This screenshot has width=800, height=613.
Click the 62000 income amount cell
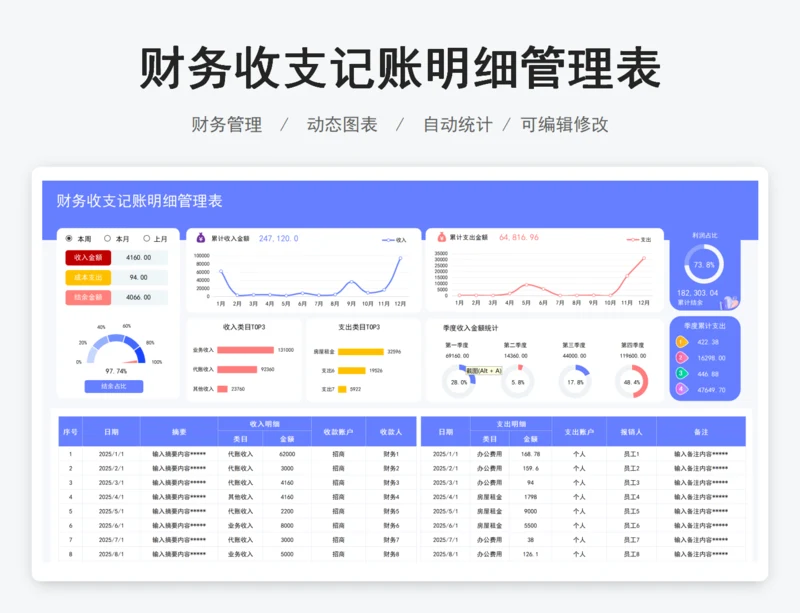[287, 454]
